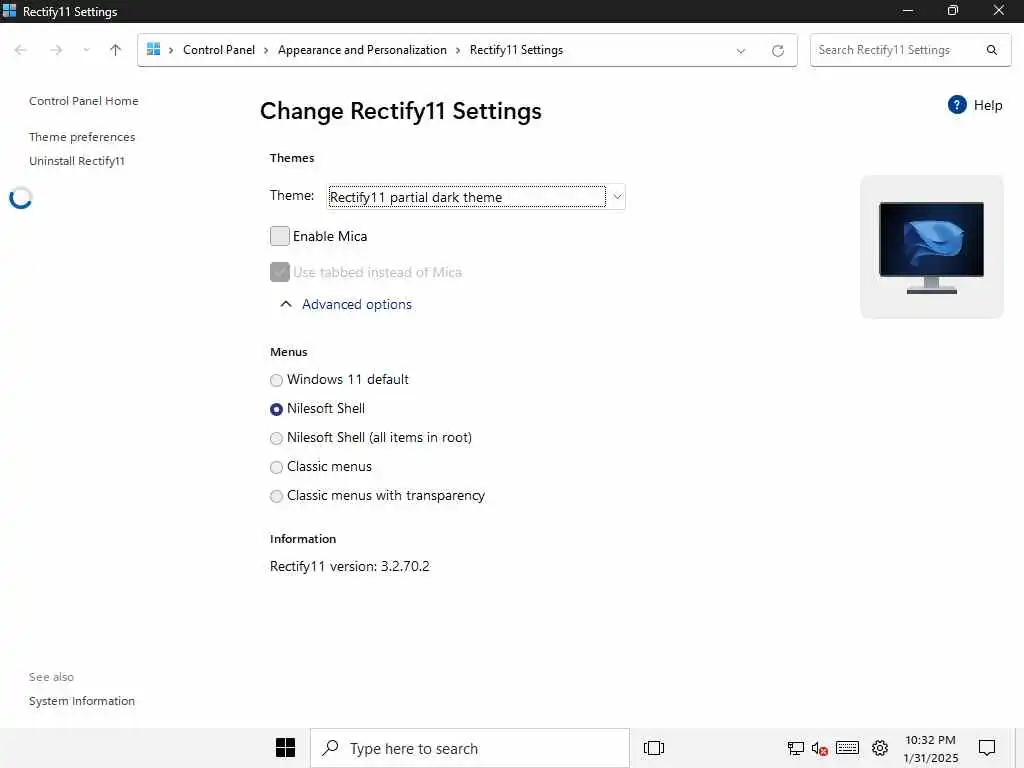
Task: Open the Windows Start button
Action: click(285, 748)
